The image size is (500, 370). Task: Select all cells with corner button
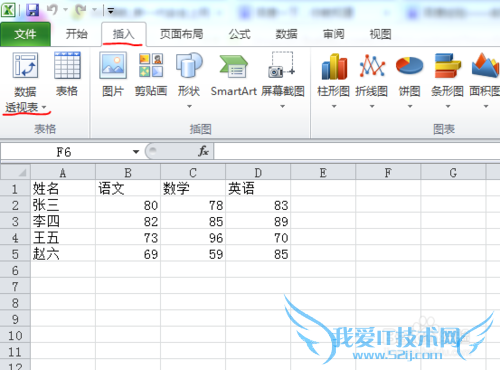click(16, 172)
